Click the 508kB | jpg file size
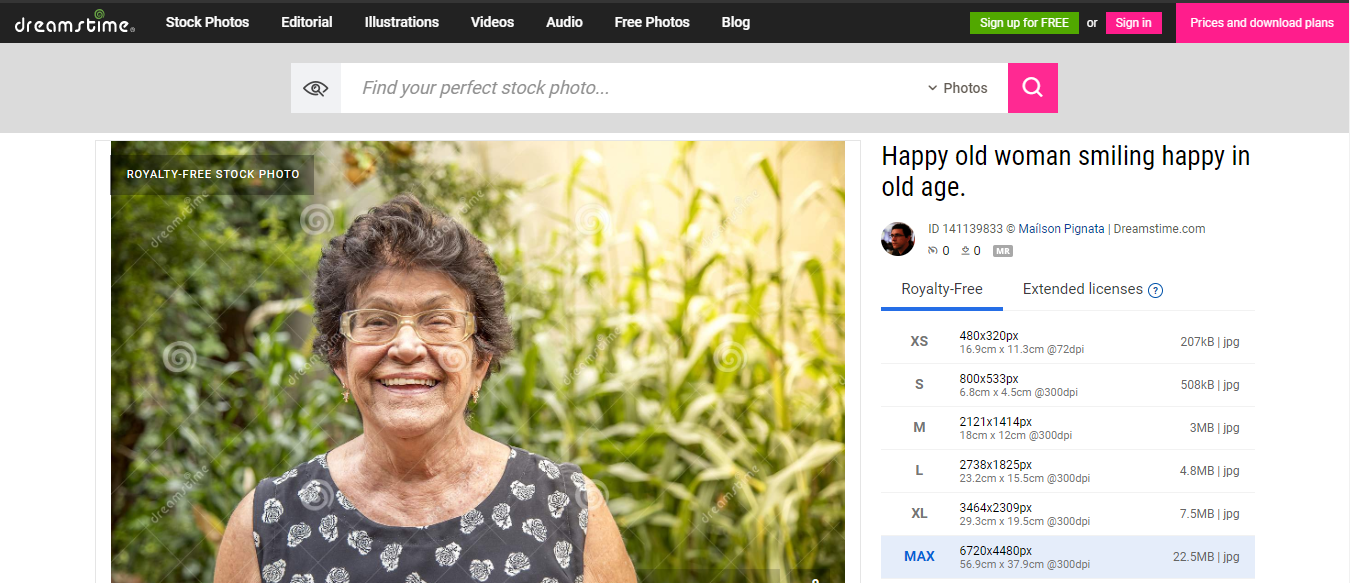The height and width of the screenshot is (583, 1350). [1210, 385]
